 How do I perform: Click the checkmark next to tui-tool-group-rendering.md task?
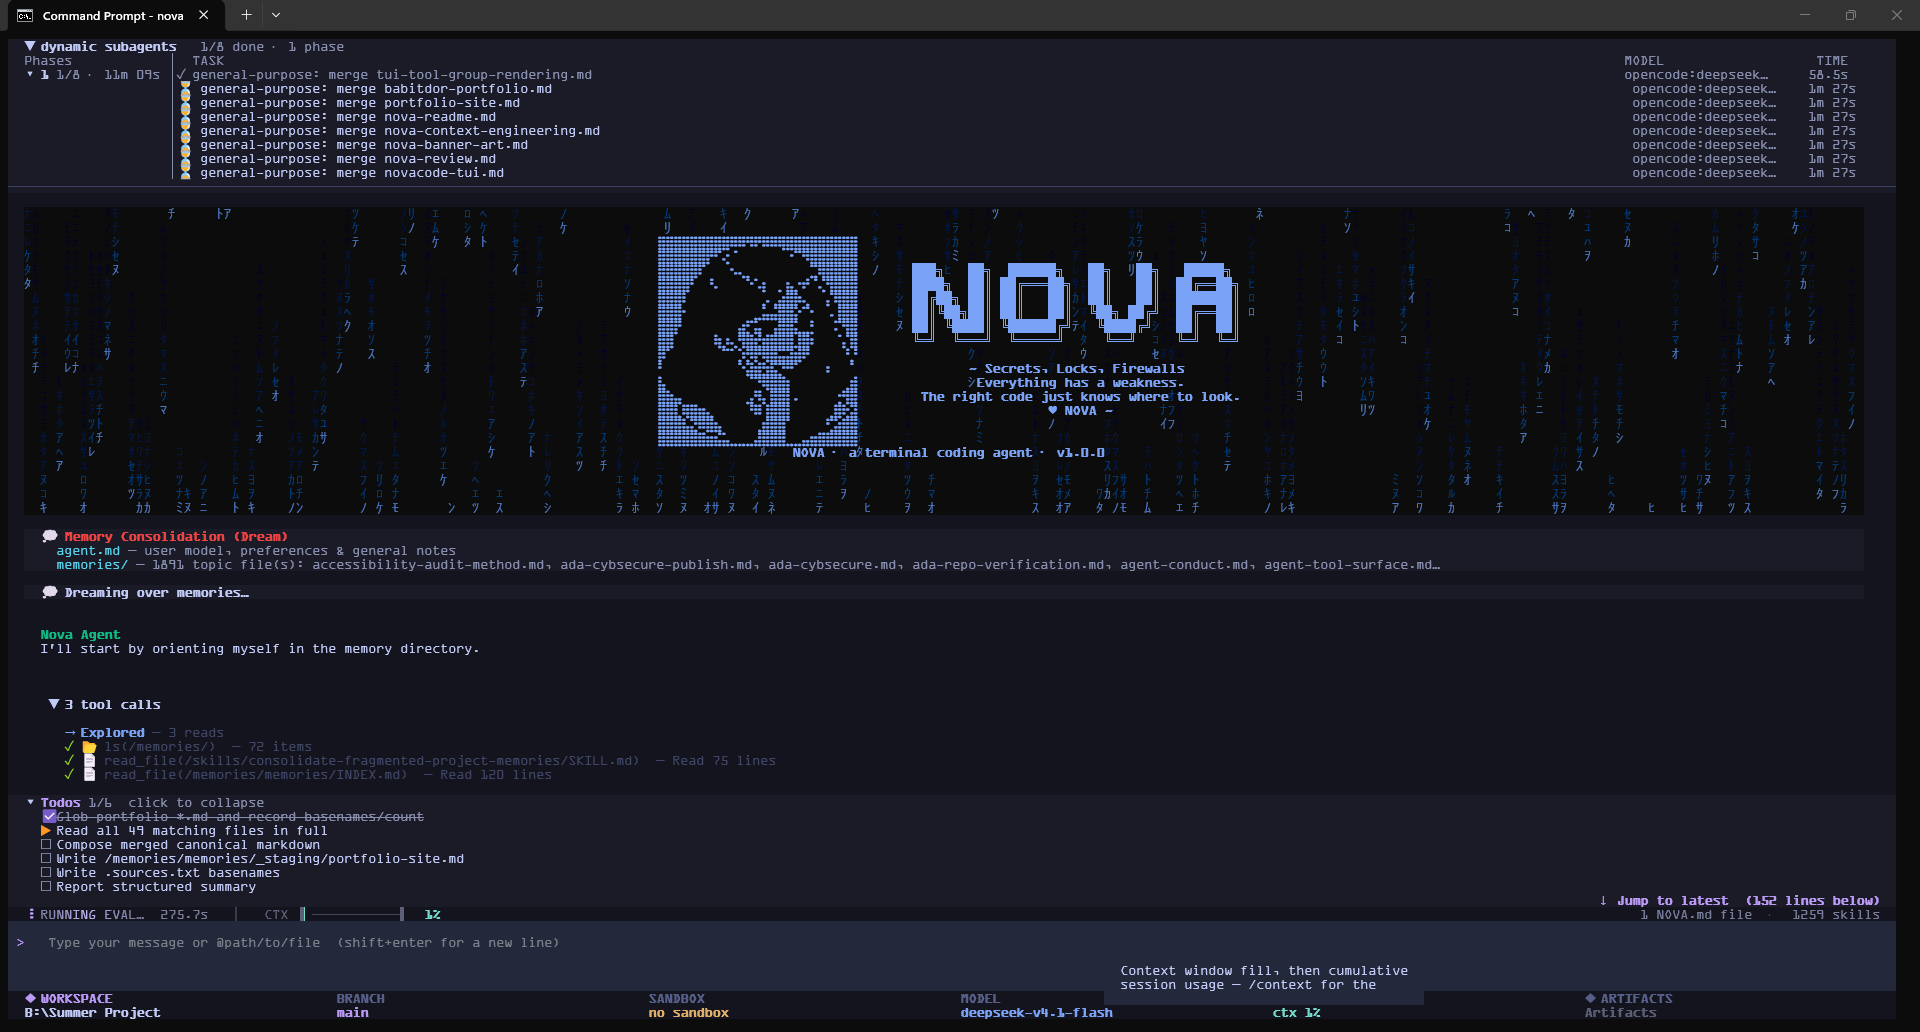(x=182, y=75)
